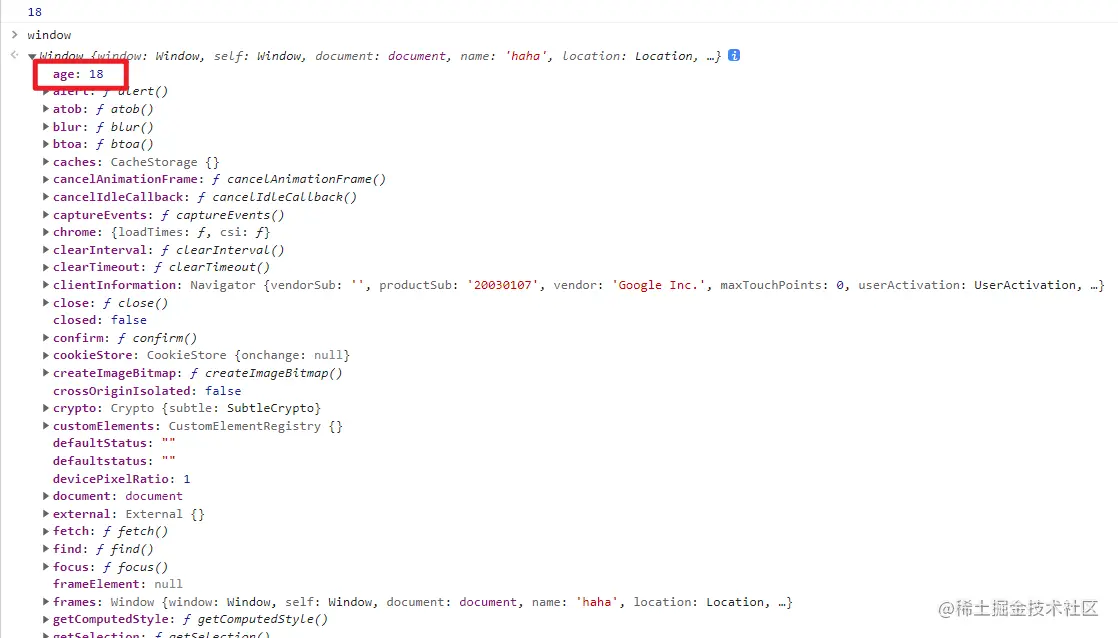1118x638 pixels.
Task: Click the 'window' console input line
Action: (49, 35)
